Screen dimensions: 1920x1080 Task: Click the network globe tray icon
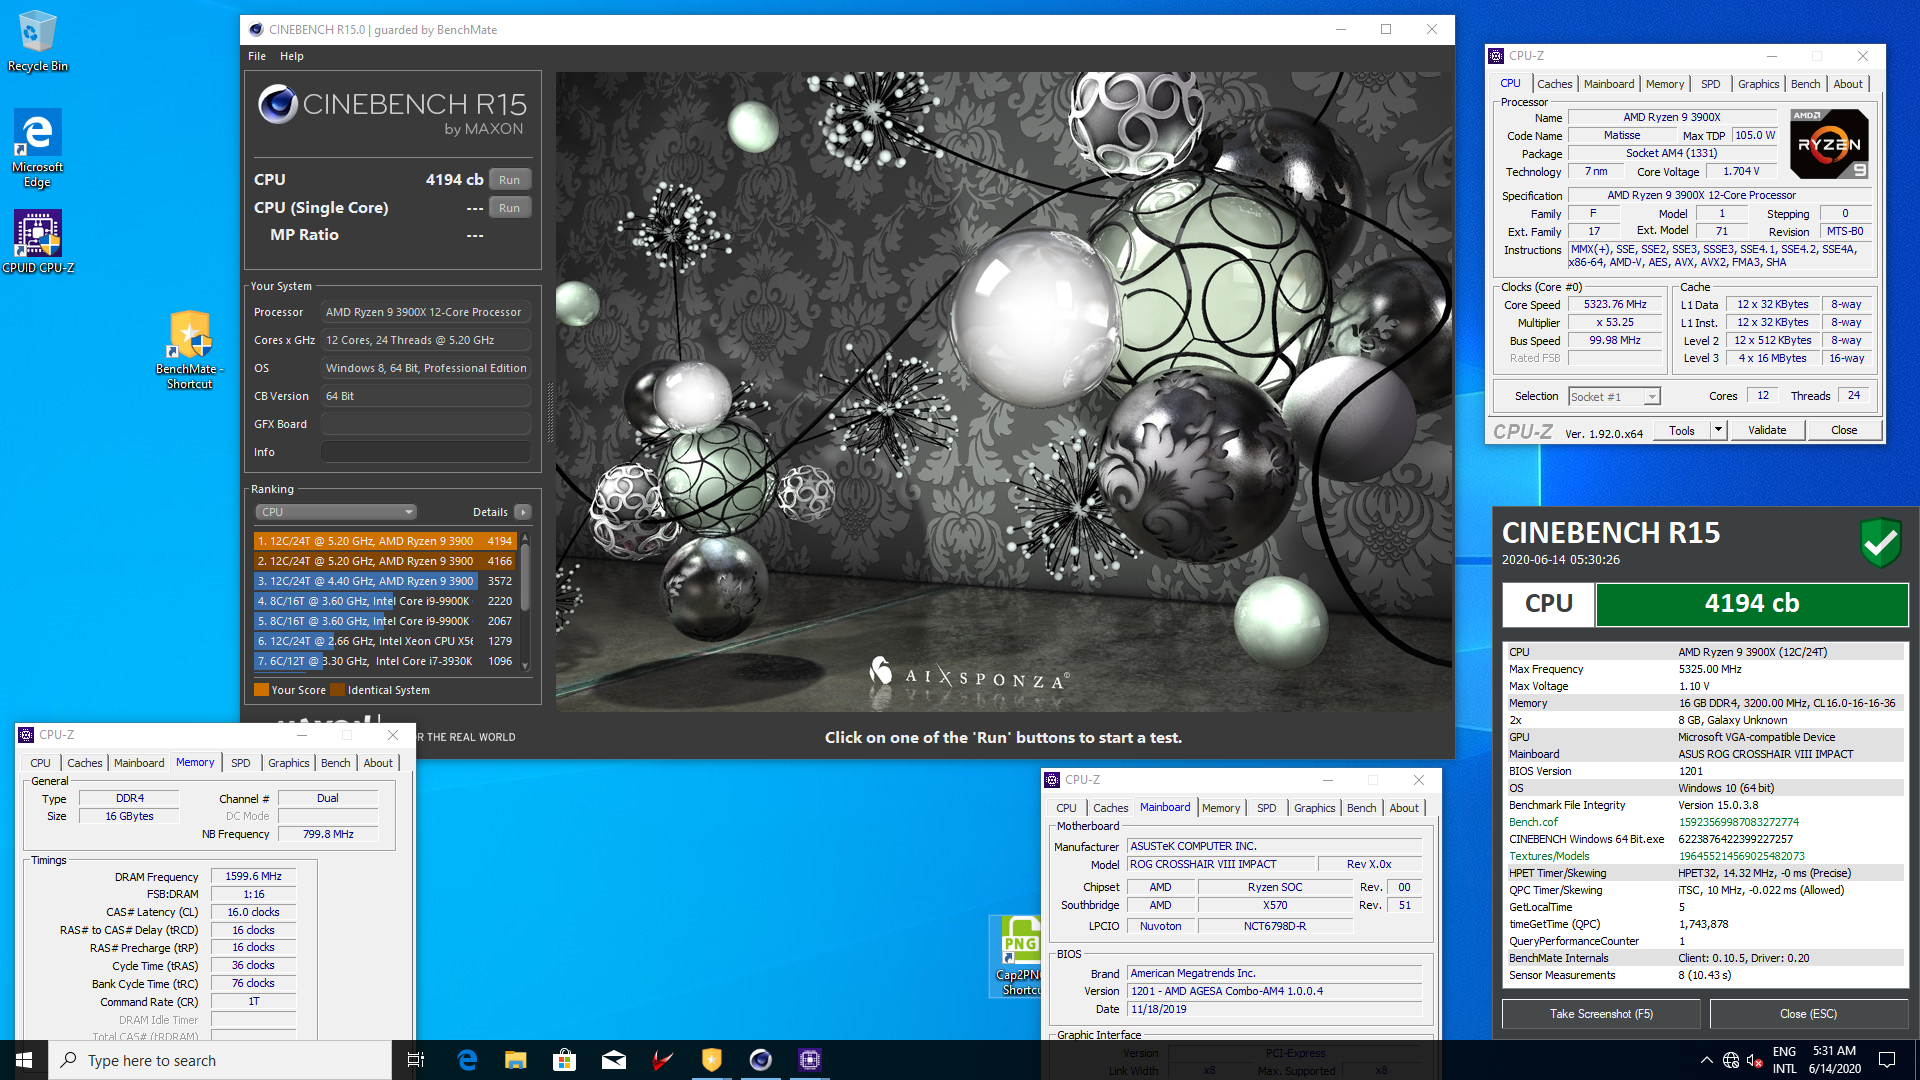1731,1060
